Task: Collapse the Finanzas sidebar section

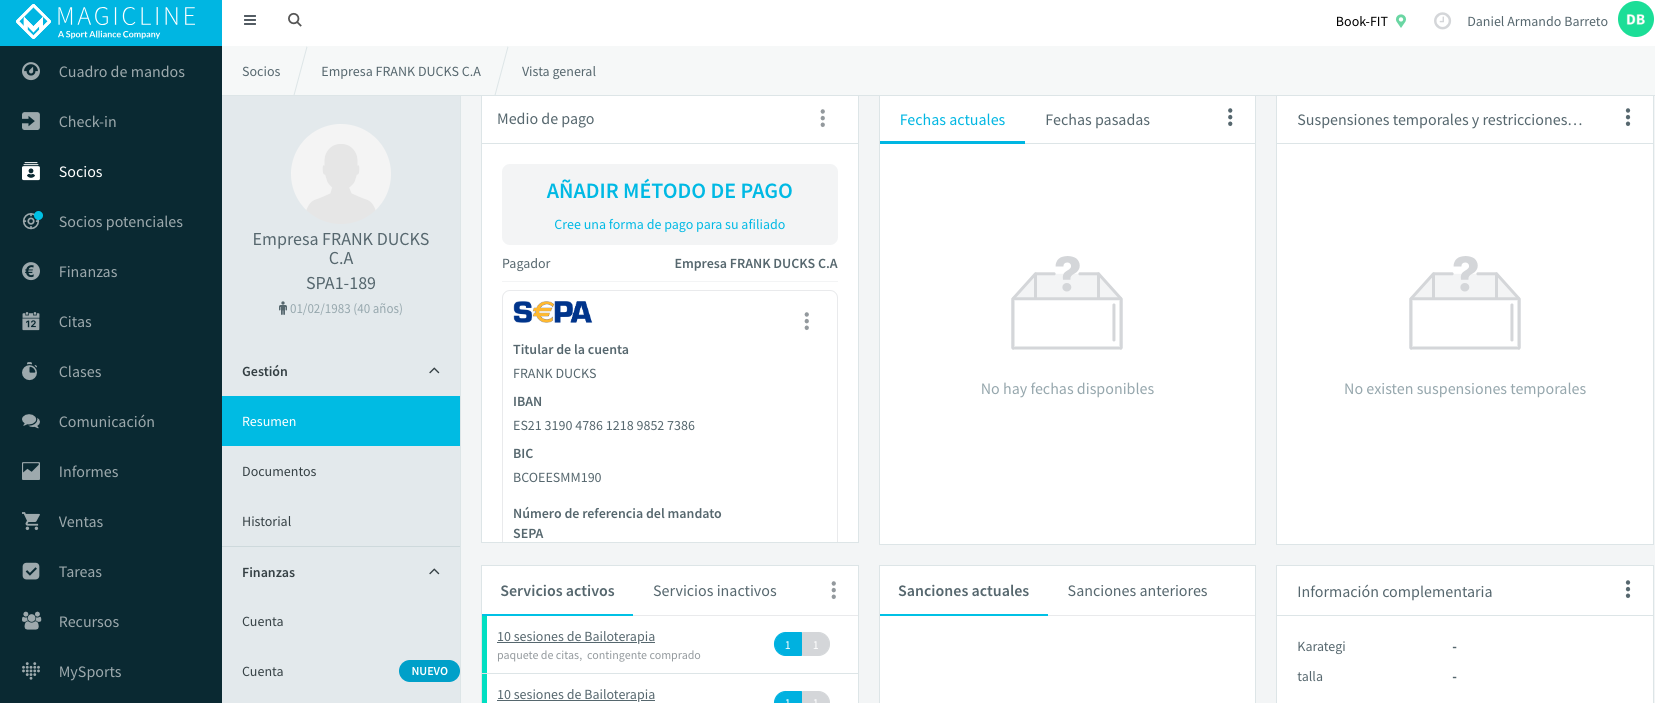Action: 434,572
